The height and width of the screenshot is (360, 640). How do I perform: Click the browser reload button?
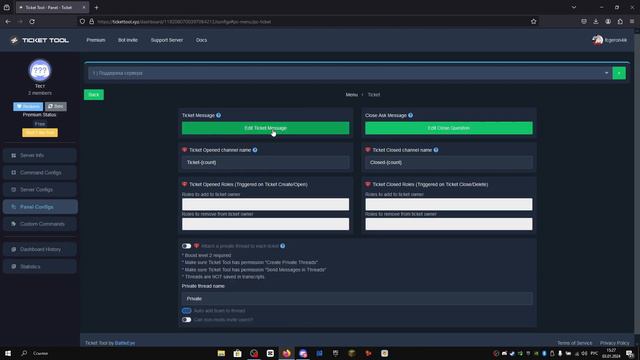click(x=32, y=22)
